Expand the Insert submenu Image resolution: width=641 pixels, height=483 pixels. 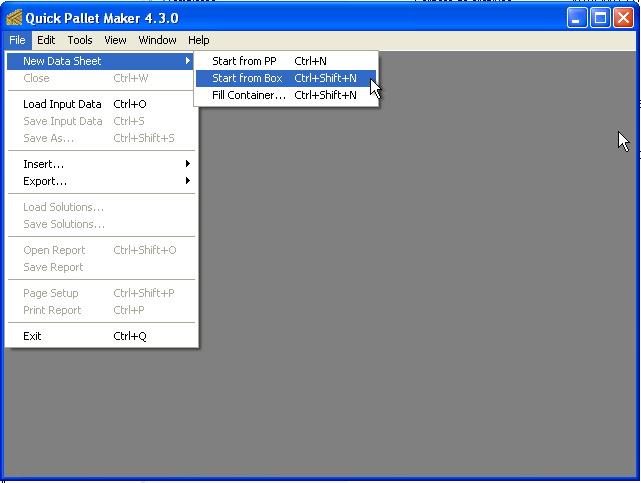pyautogui.click(x=100, y=164)
